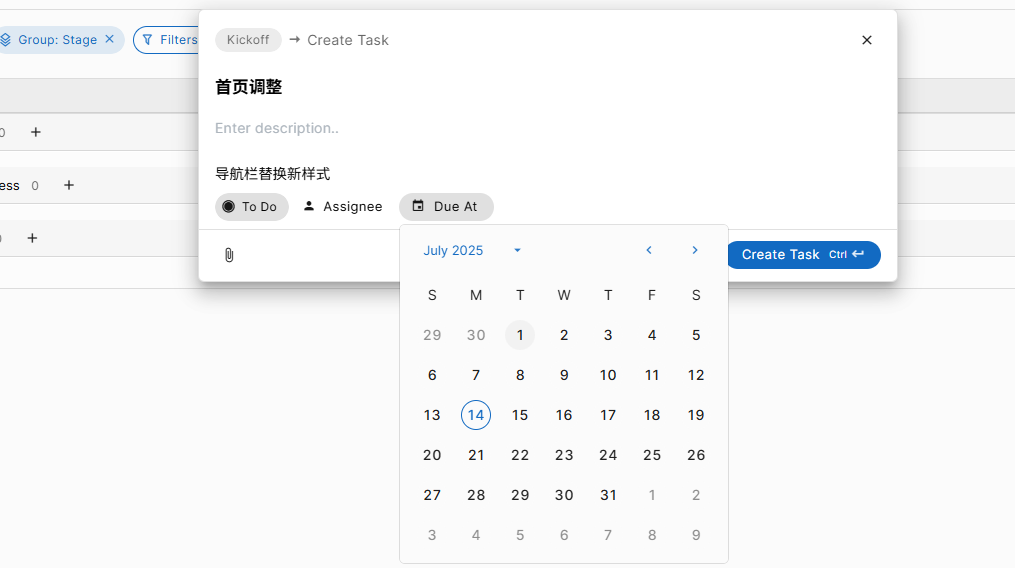Pick July 5 as due date
The height and width of the screenshot is (568, 1015).
pyautogui.click(x=696, y=335)
